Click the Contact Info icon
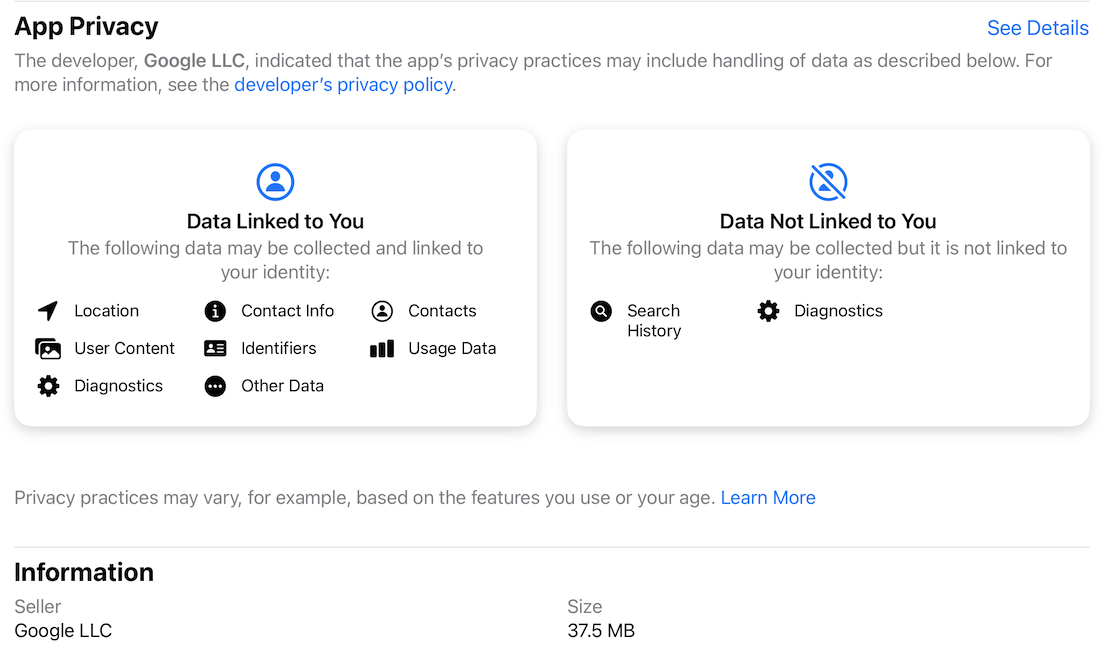1114x656 pixels. pyautogui.click(x=215, y=311)
